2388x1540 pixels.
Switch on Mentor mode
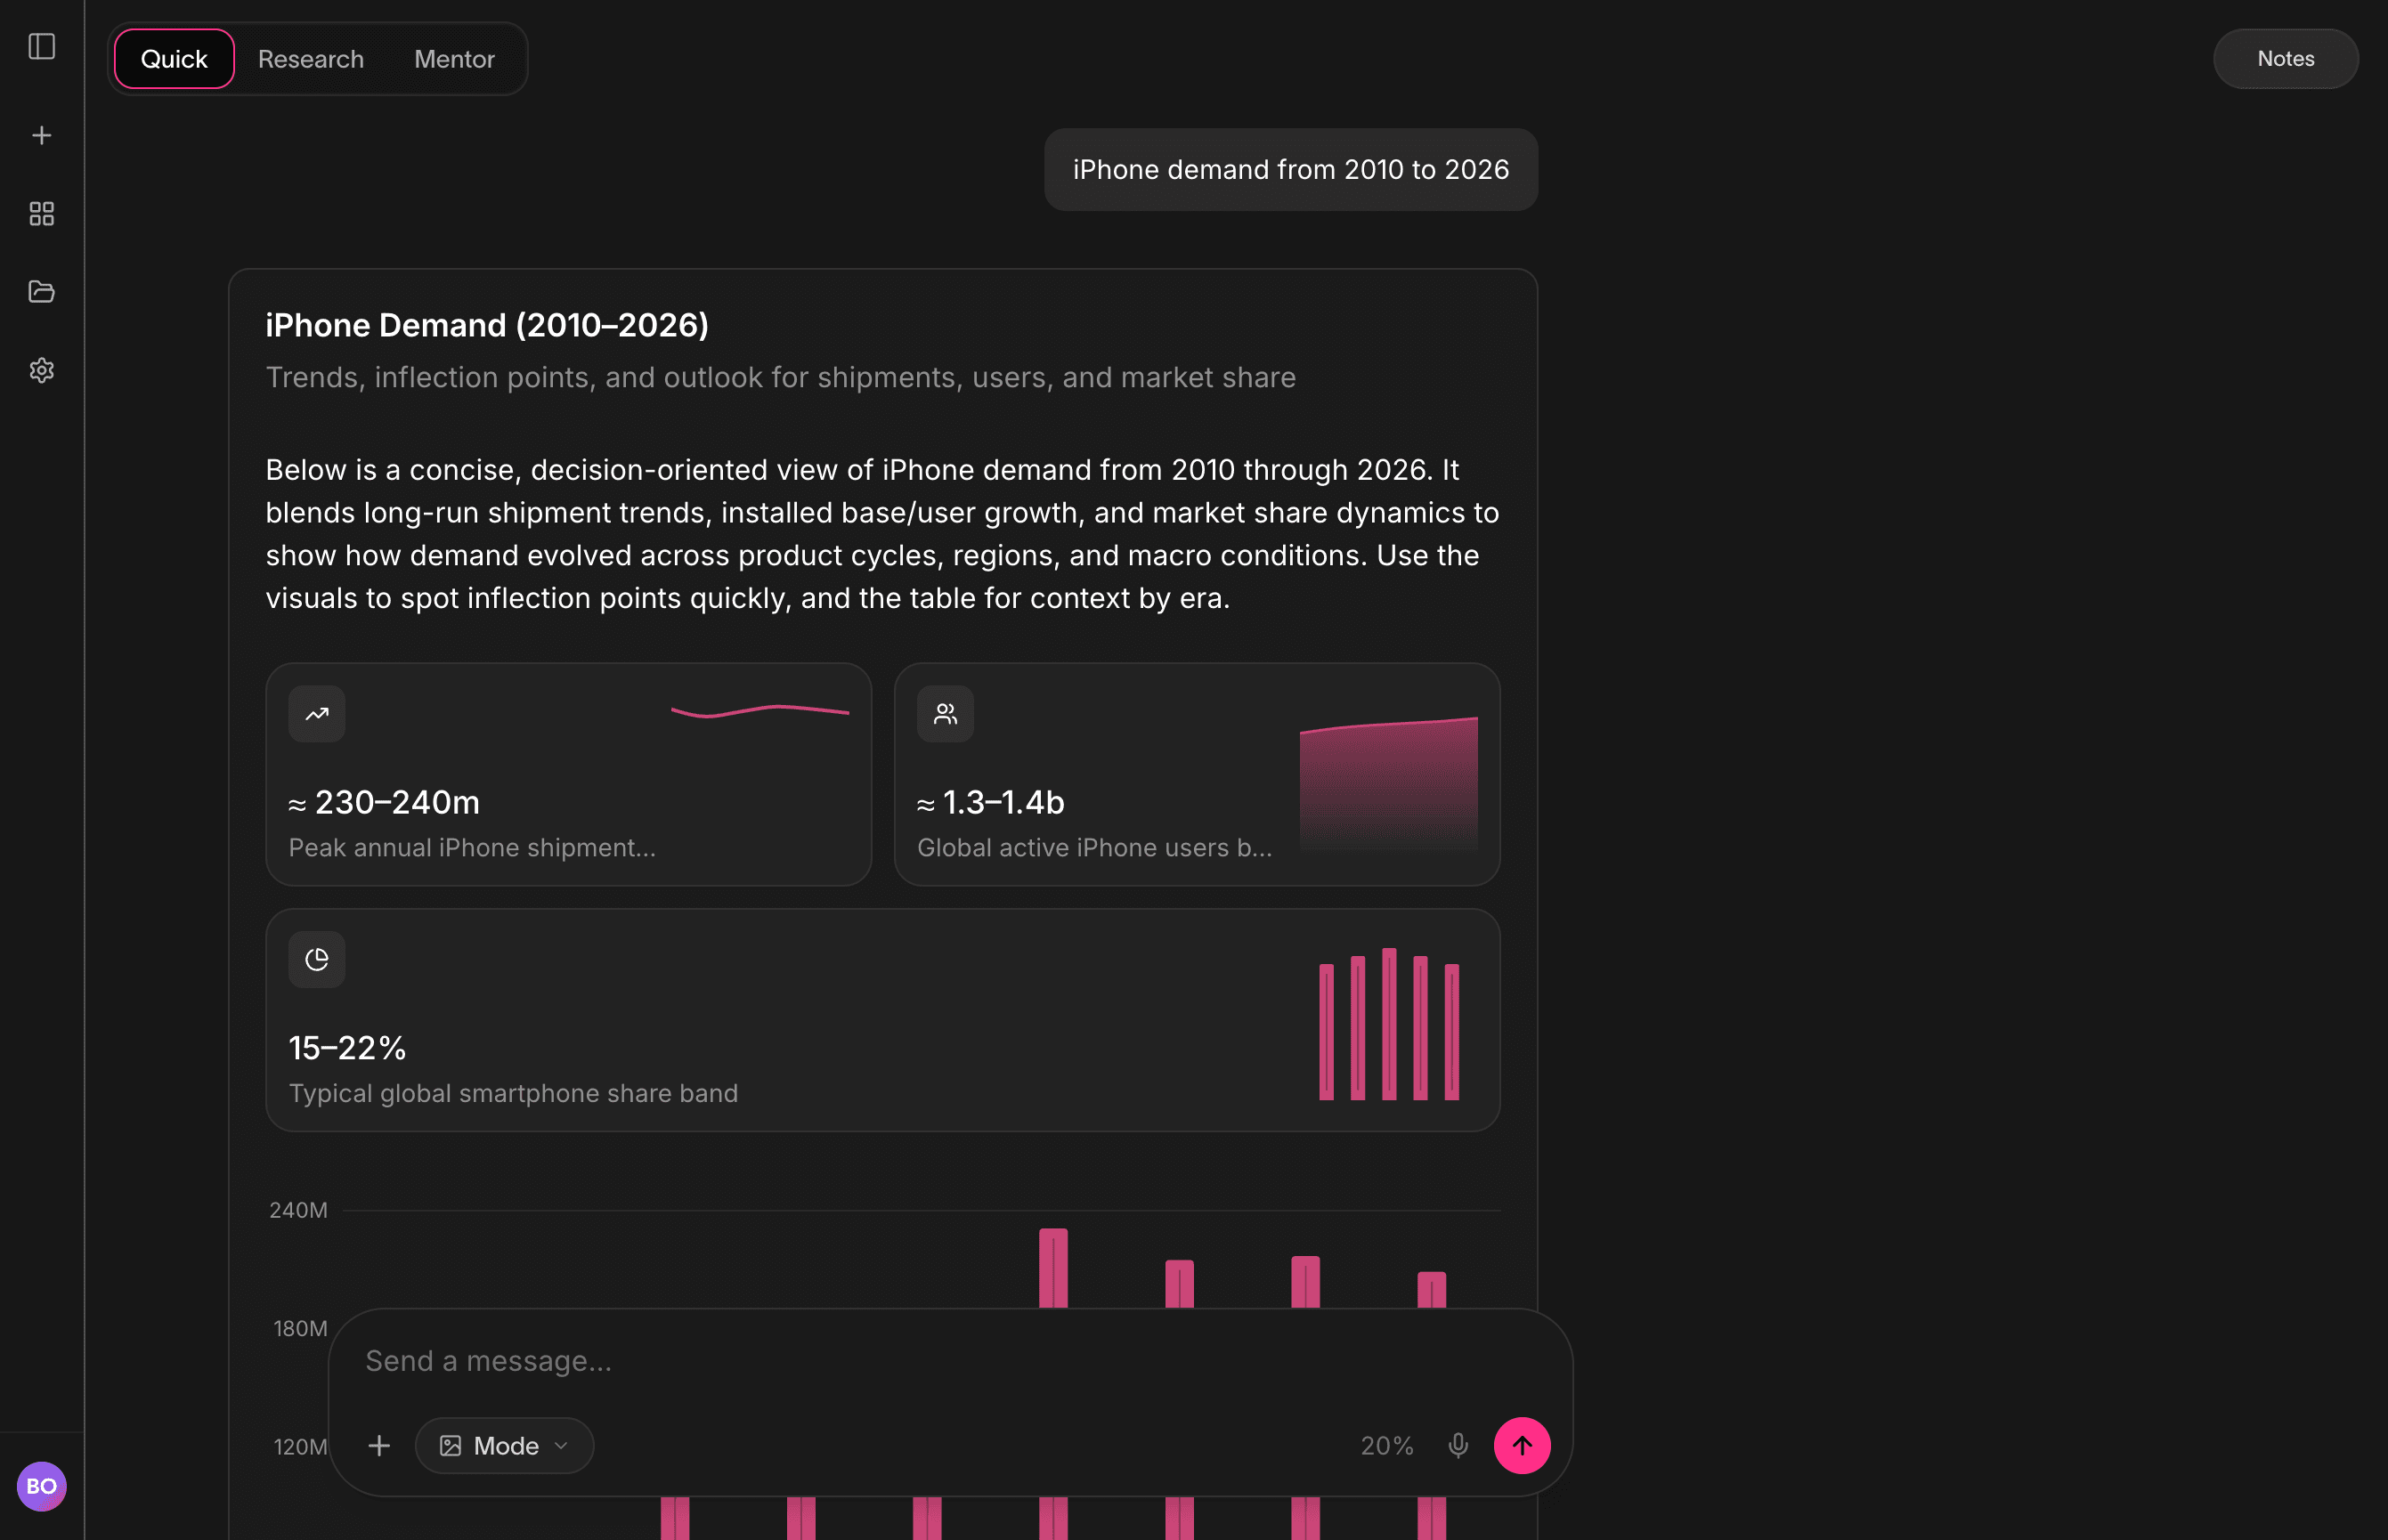click(454, 58)
